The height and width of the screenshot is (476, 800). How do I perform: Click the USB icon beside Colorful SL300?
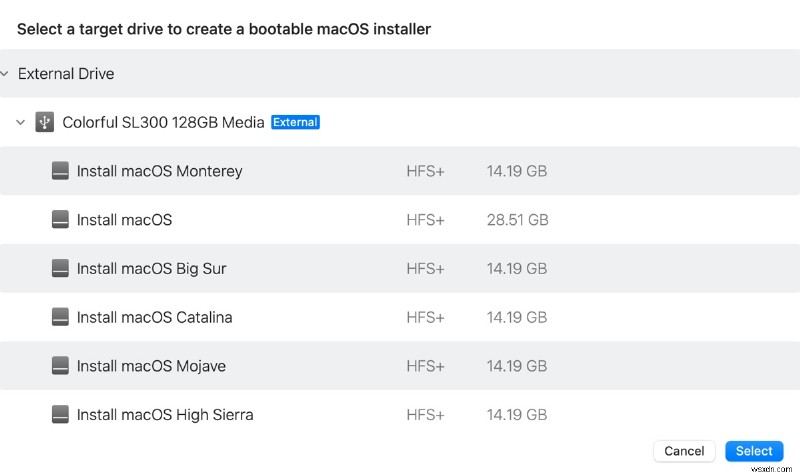(44, 122)
